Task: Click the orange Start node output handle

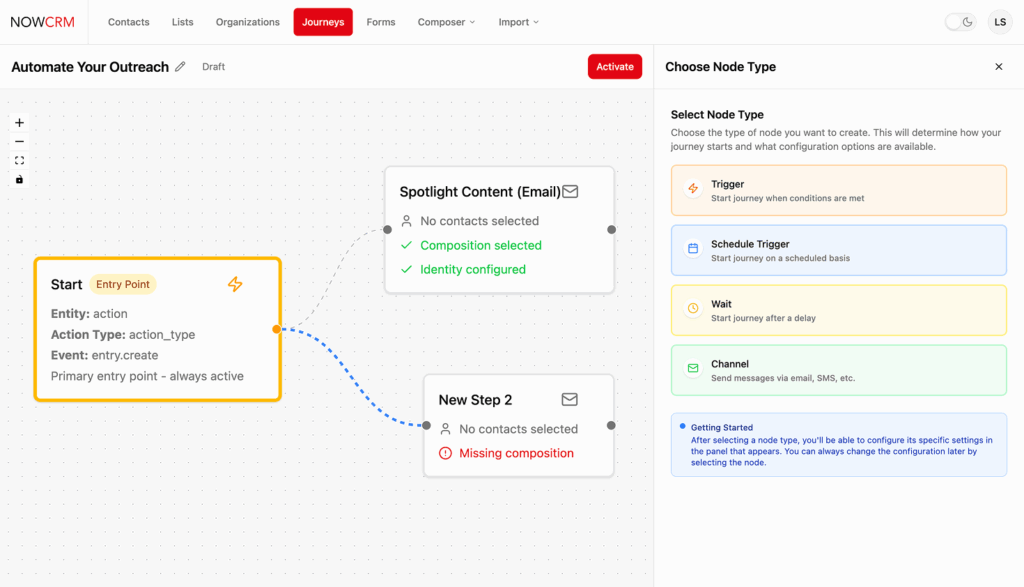Action: pyautogui.click(x=277, y=329)
